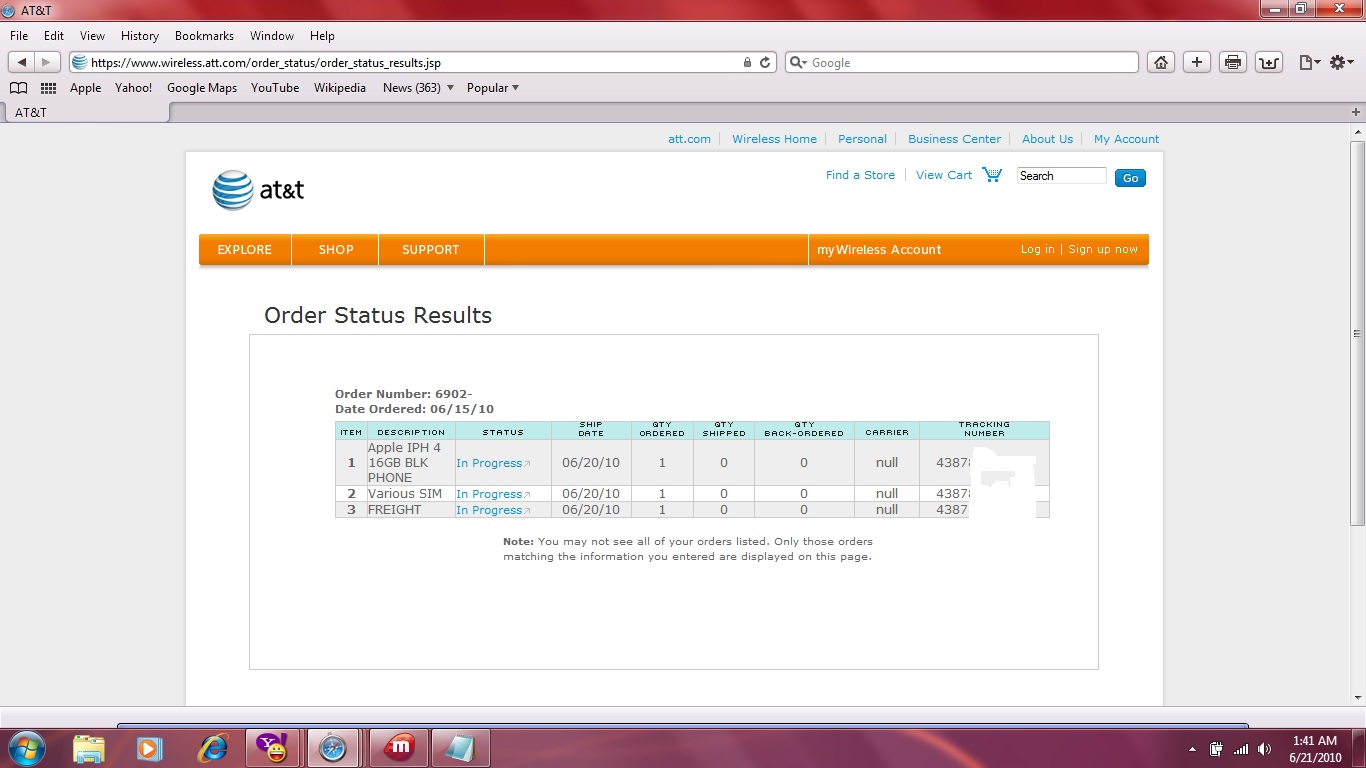
Task: Open the SHOP navigation tab
Action: pos(336,250)
